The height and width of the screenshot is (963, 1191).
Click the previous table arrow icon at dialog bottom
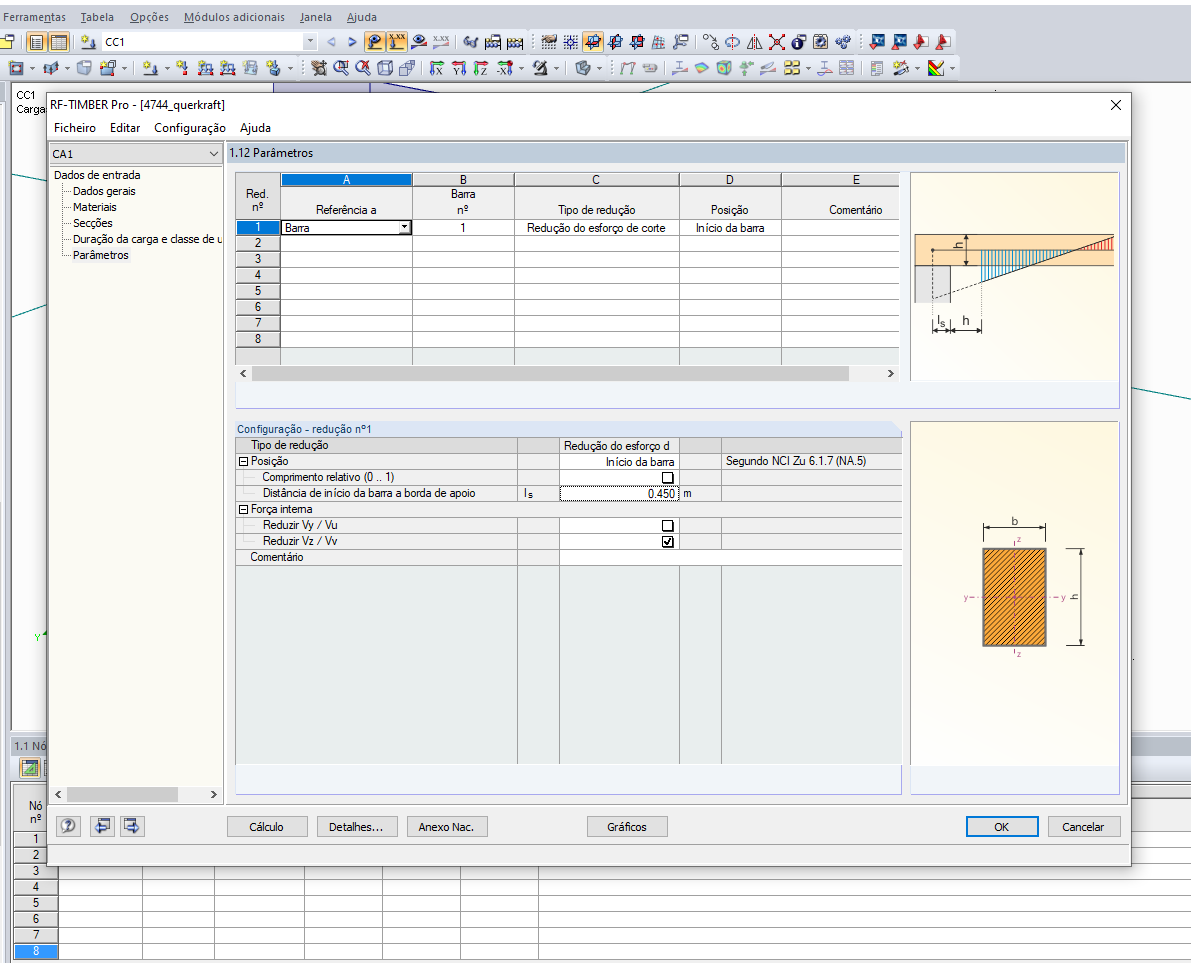[102, 826]
